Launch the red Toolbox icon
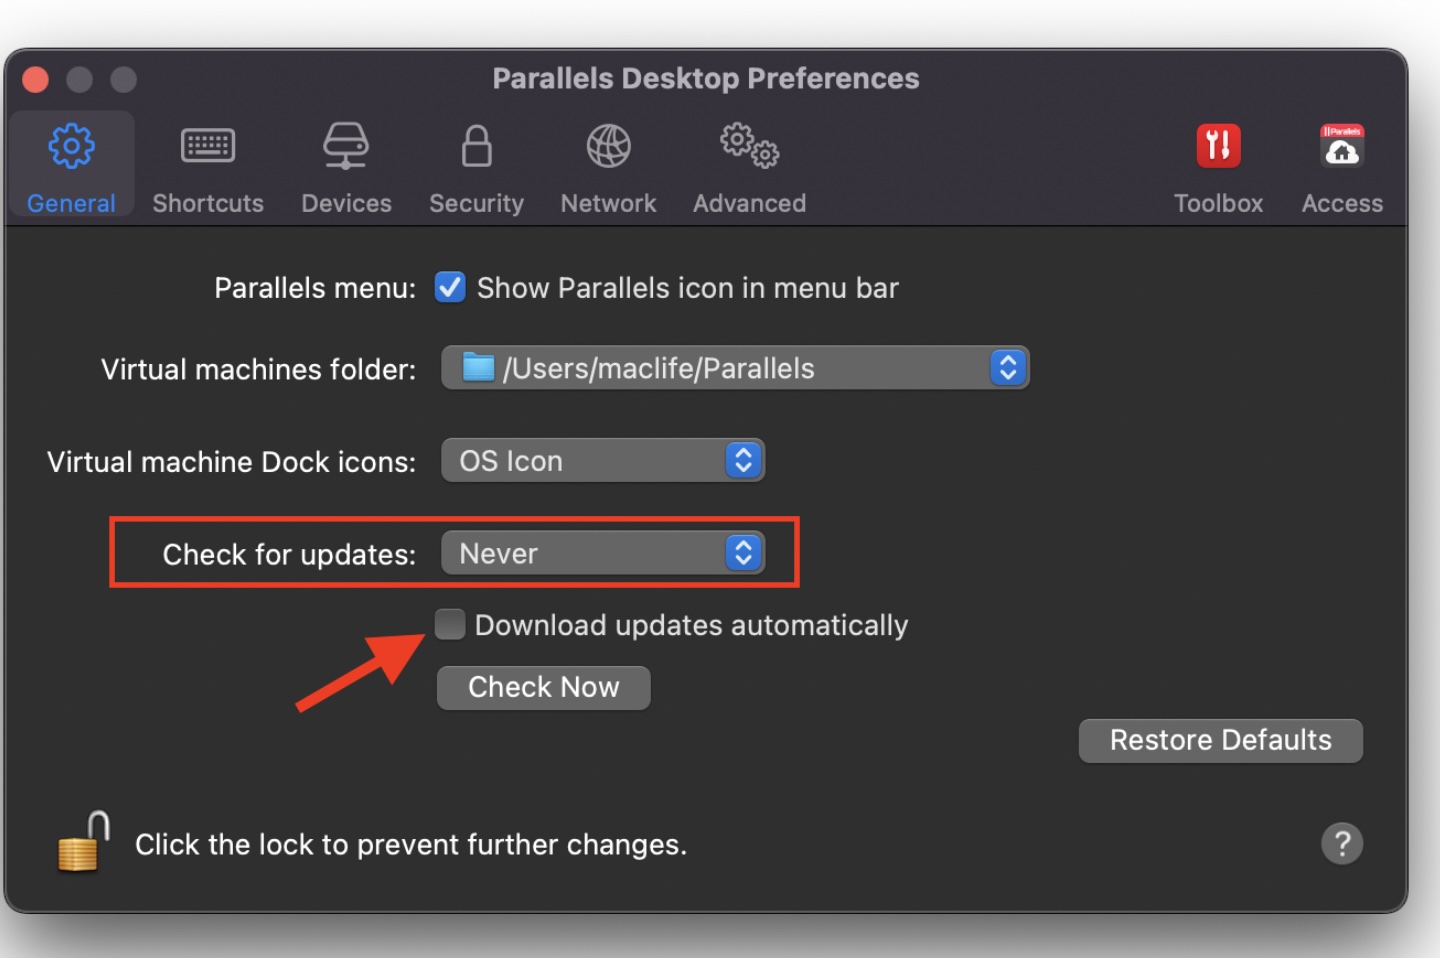The image size is (1440, 958). pyautogui.click(x=1218, y=147)
